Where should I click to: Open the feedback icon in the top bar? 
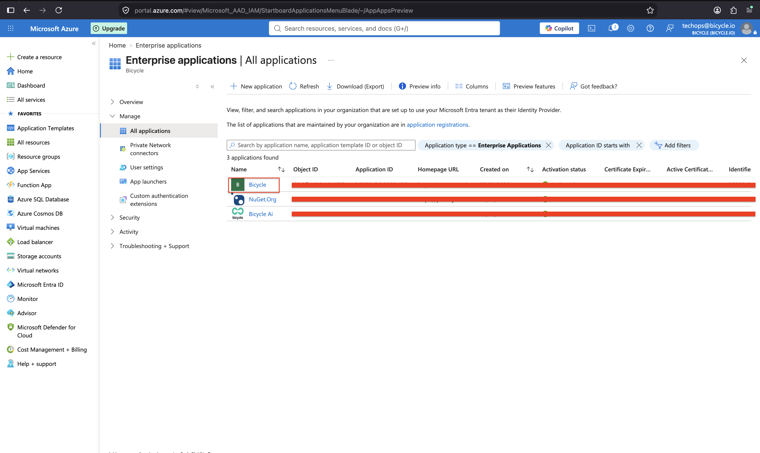tap(669, 29)
